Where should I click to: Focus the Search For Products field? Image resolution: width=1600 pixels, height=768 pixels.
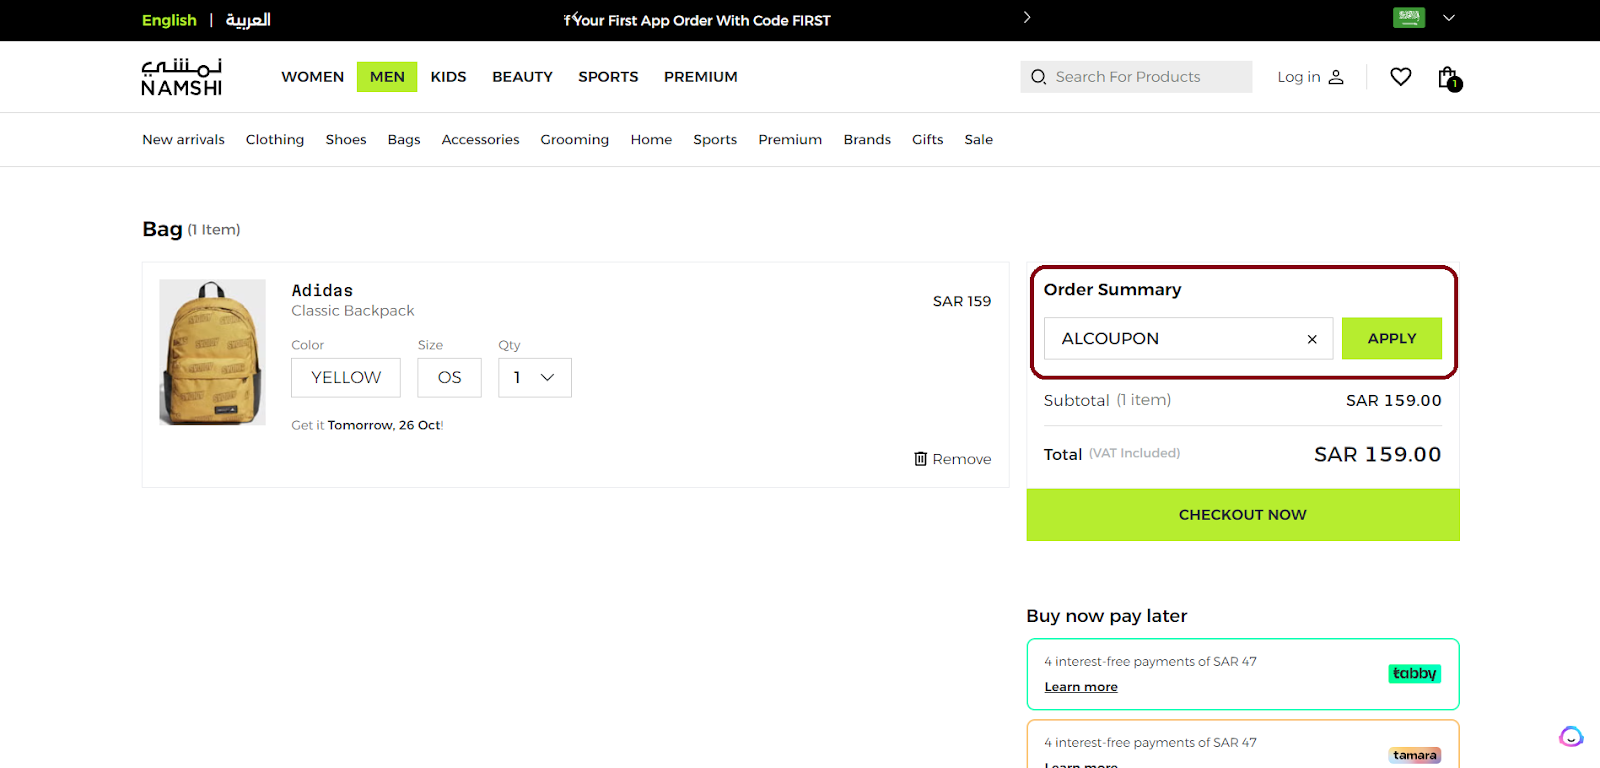coord(1136,77)
